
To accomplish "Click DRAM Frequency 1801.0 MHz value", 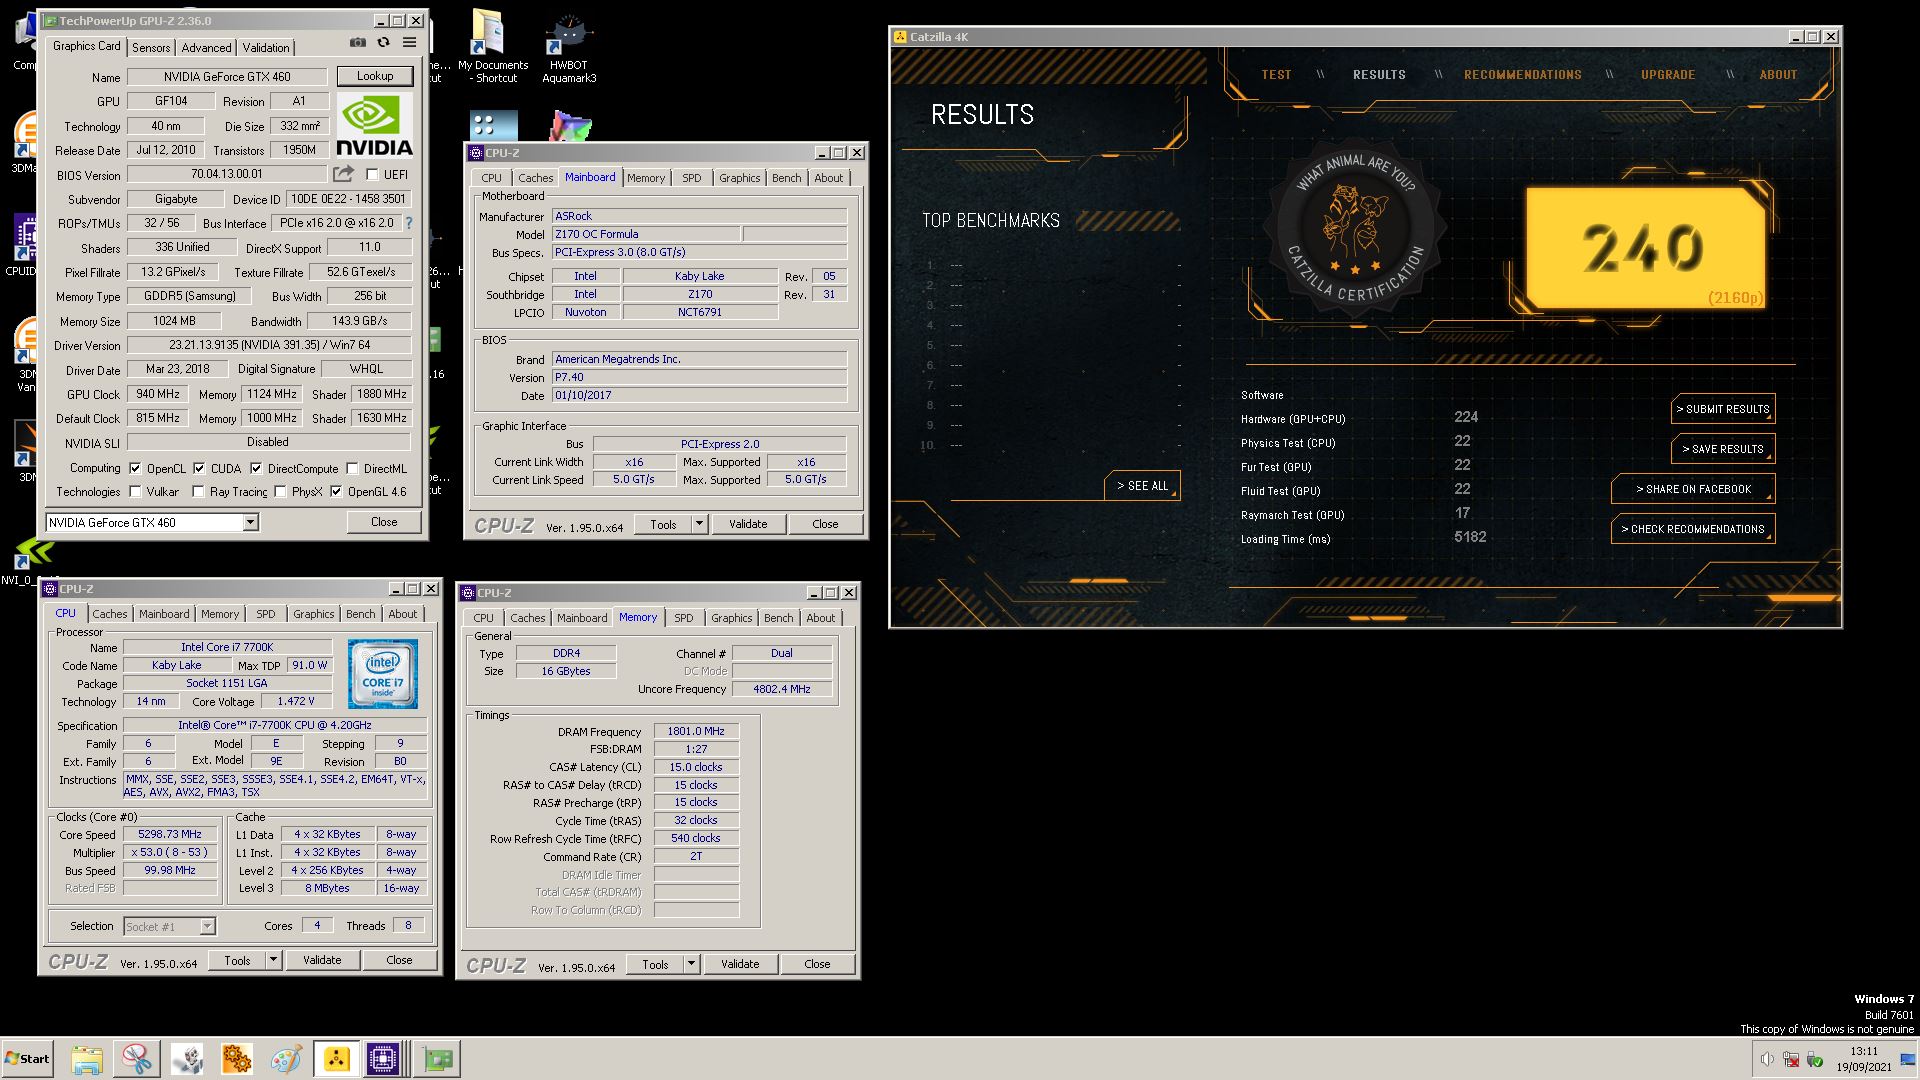I will (696, 731).
